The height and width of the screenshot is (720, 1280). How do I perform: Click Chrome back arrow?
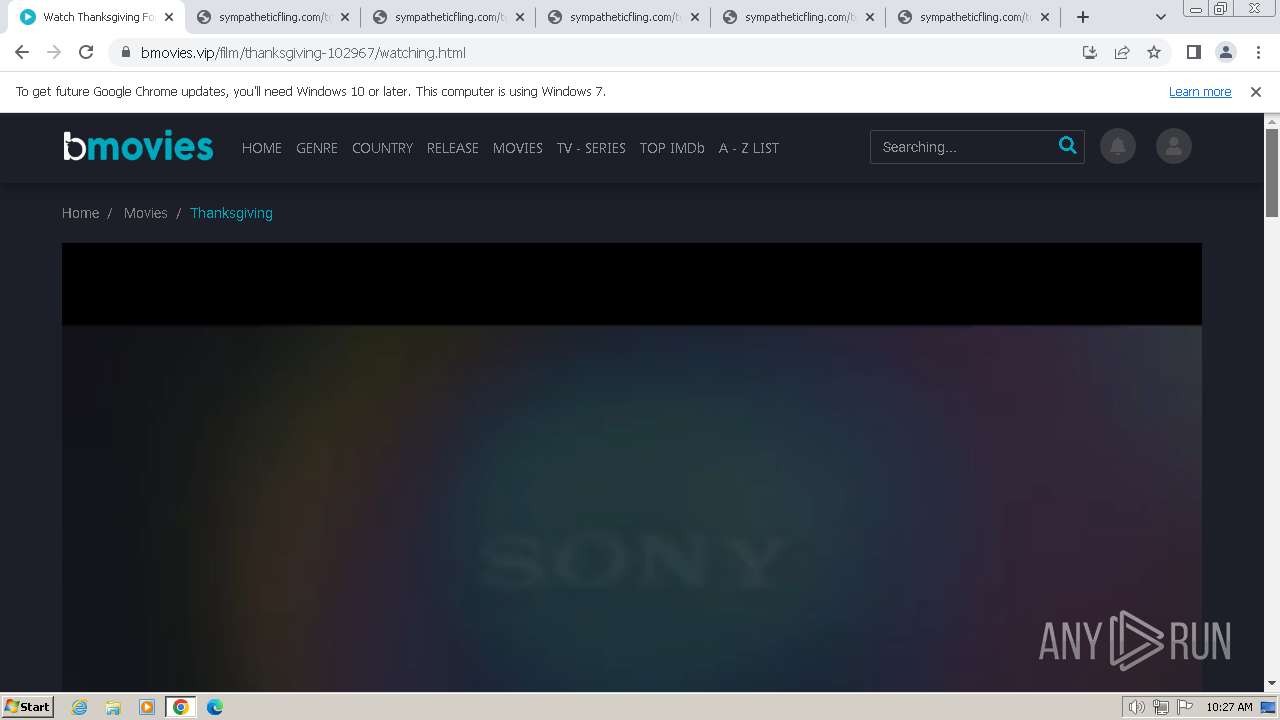(x=22, y=52)
